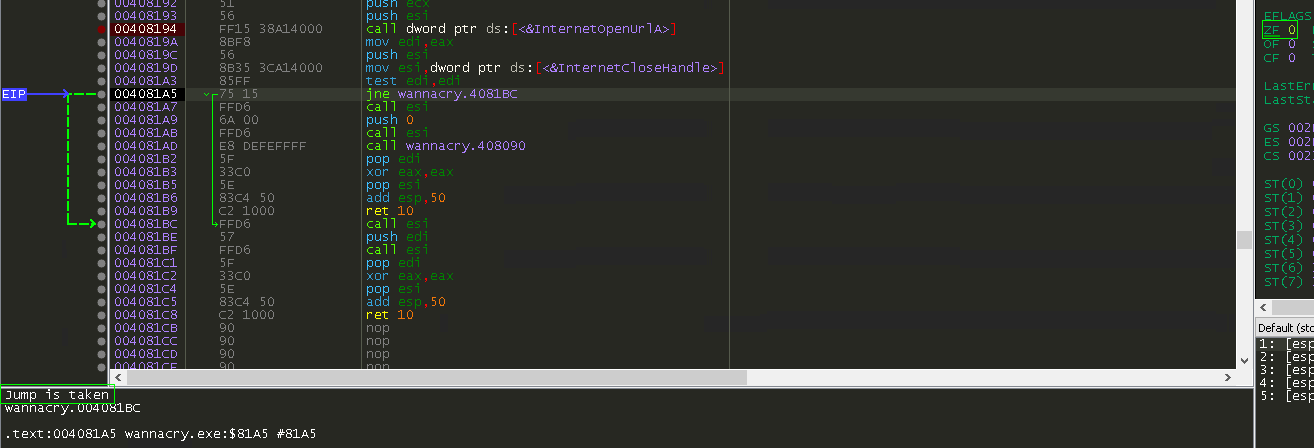Select stack argument row 3: [esp
Viewport: 1314px width, 448px height.
1286,370
